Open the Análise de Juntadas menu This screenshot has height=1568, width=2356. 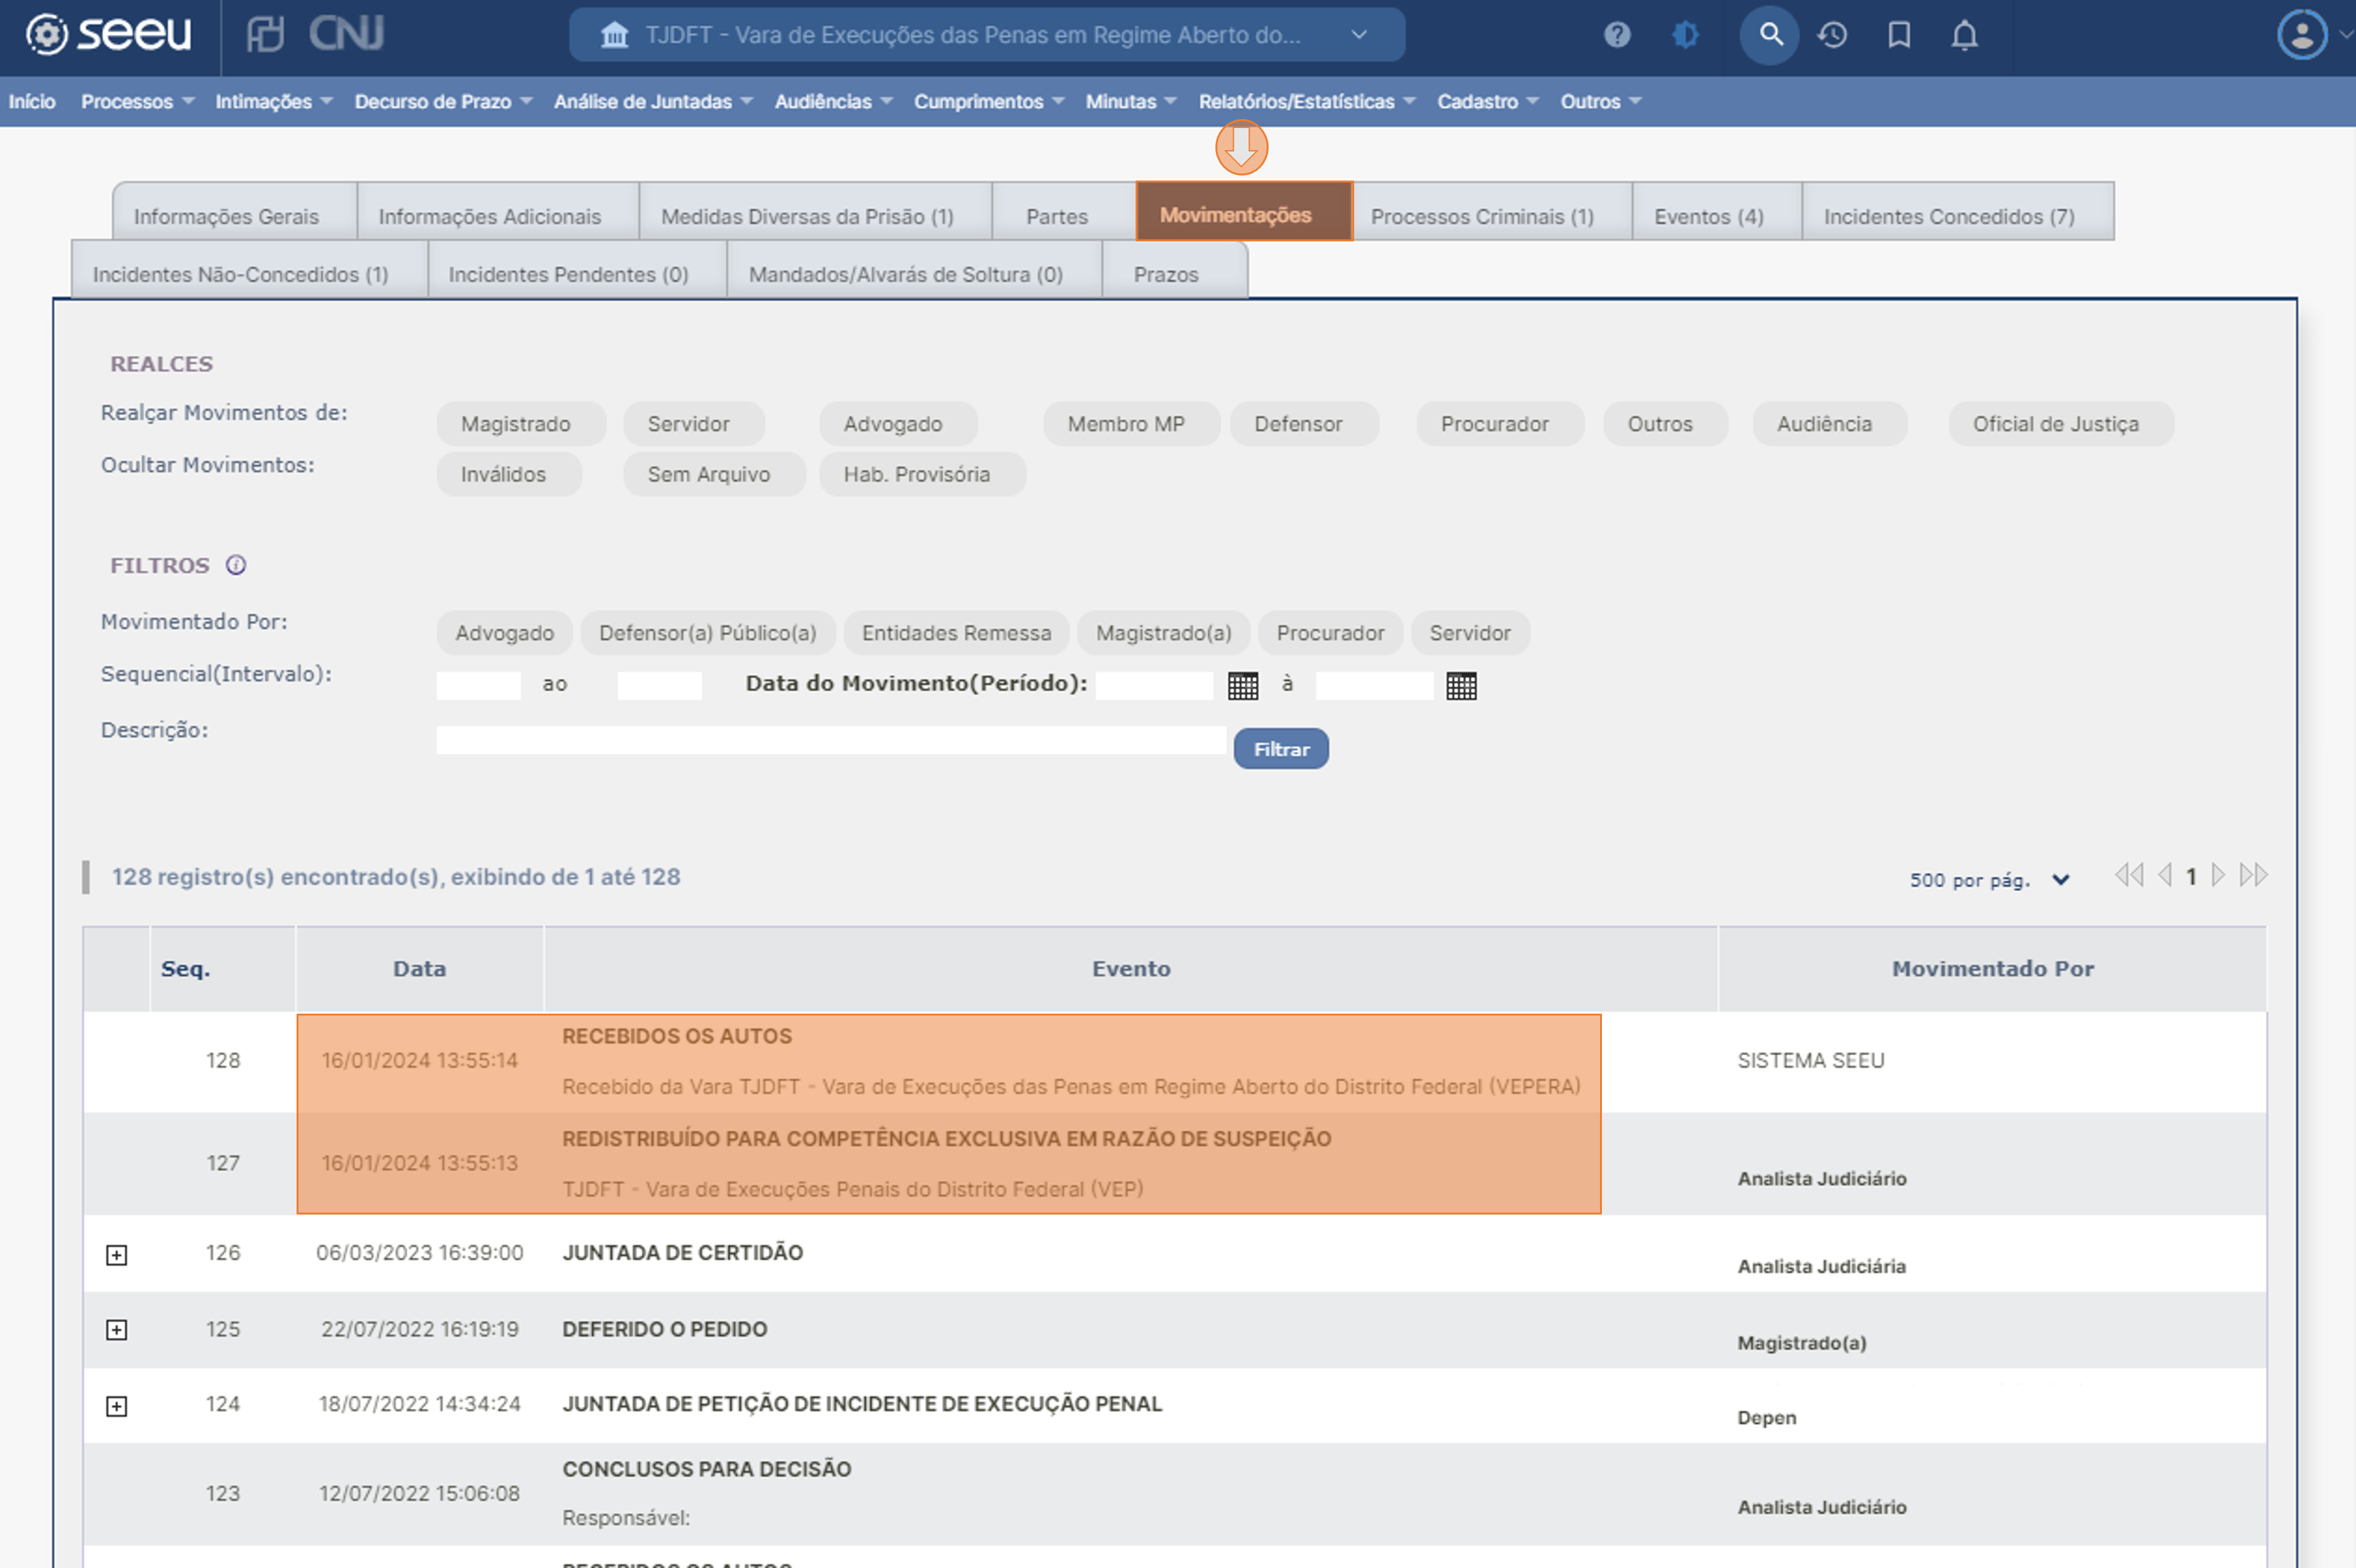653,102
